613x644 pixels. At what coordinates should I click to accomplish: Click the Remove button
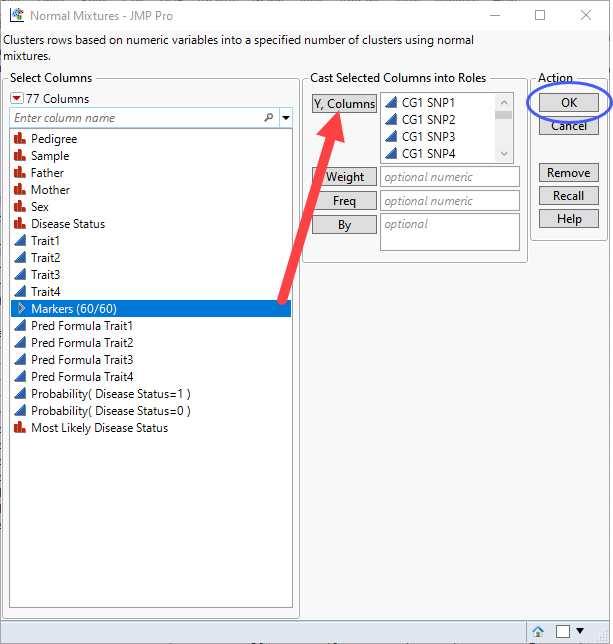click(x=569, y=172)
